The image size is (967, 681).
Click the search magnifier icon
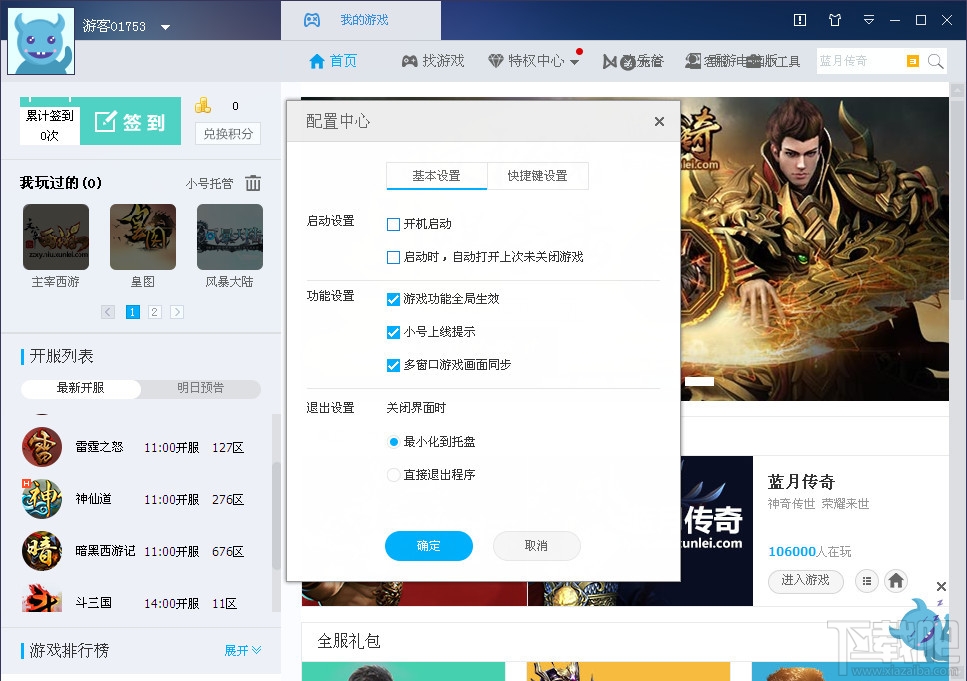click(x=935, y=61)
